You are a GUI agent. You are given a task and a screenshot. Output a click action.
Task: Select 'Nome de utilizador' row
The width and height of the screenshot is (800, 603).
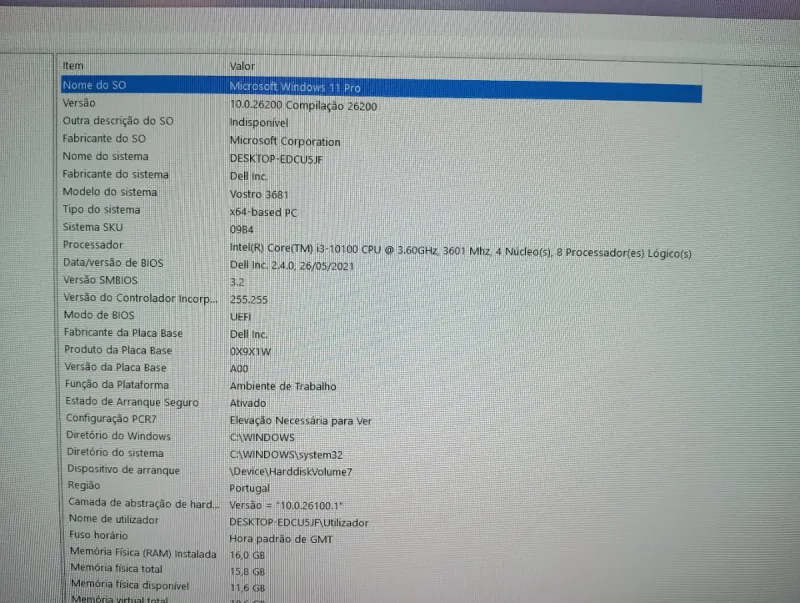[x=114, y=520]
